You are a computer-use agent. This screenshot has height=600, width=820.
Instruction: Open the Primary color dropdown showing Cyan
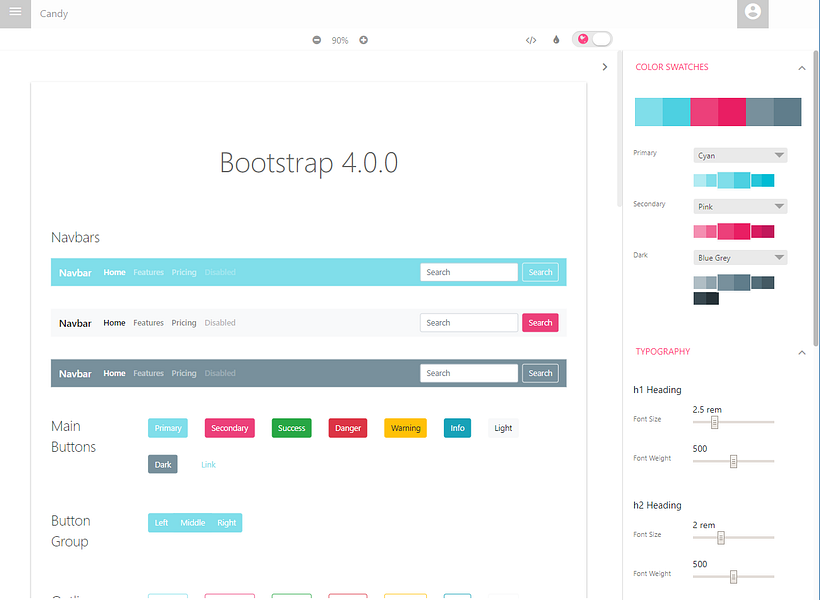(740, 155)
